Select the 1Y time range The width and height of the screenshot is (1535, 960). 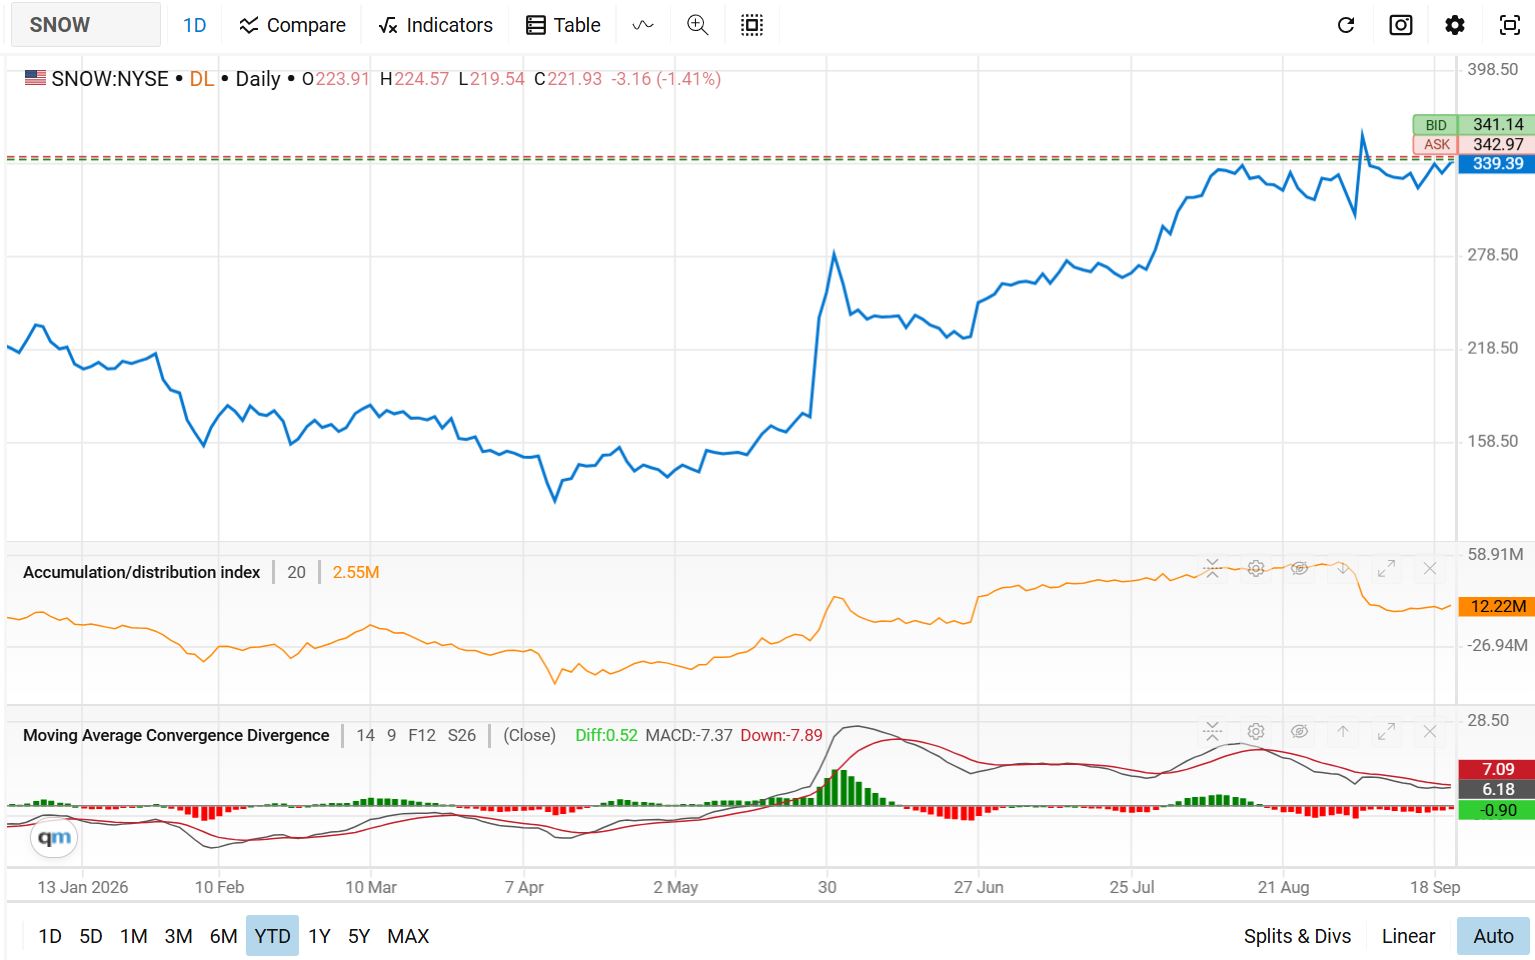pos(319,936)
